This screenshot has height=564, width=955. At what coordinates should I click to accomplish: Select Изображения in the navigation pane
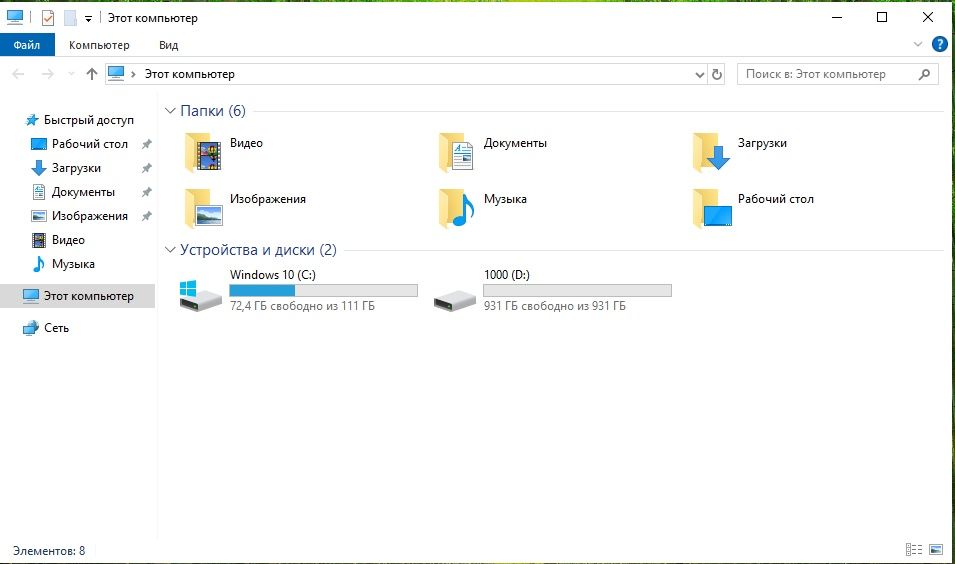79,216
